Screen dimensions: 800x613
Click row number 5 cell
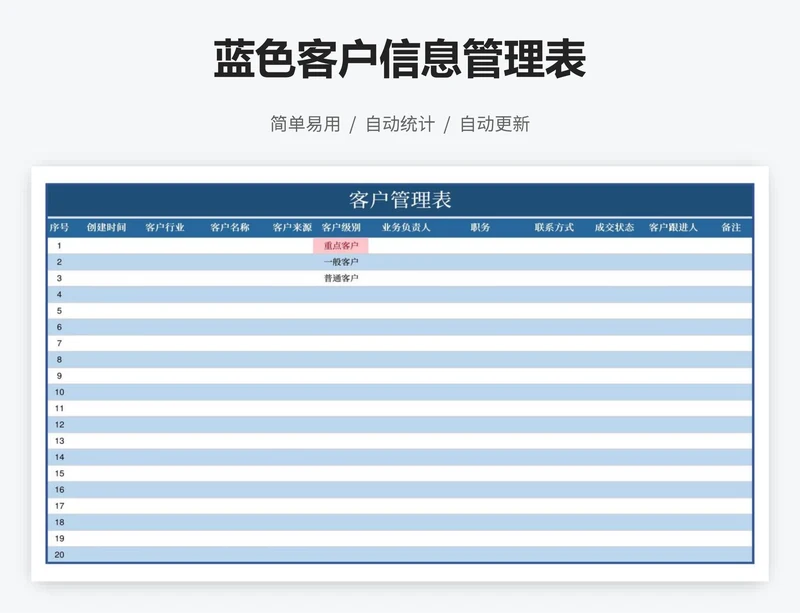[59, 311]
